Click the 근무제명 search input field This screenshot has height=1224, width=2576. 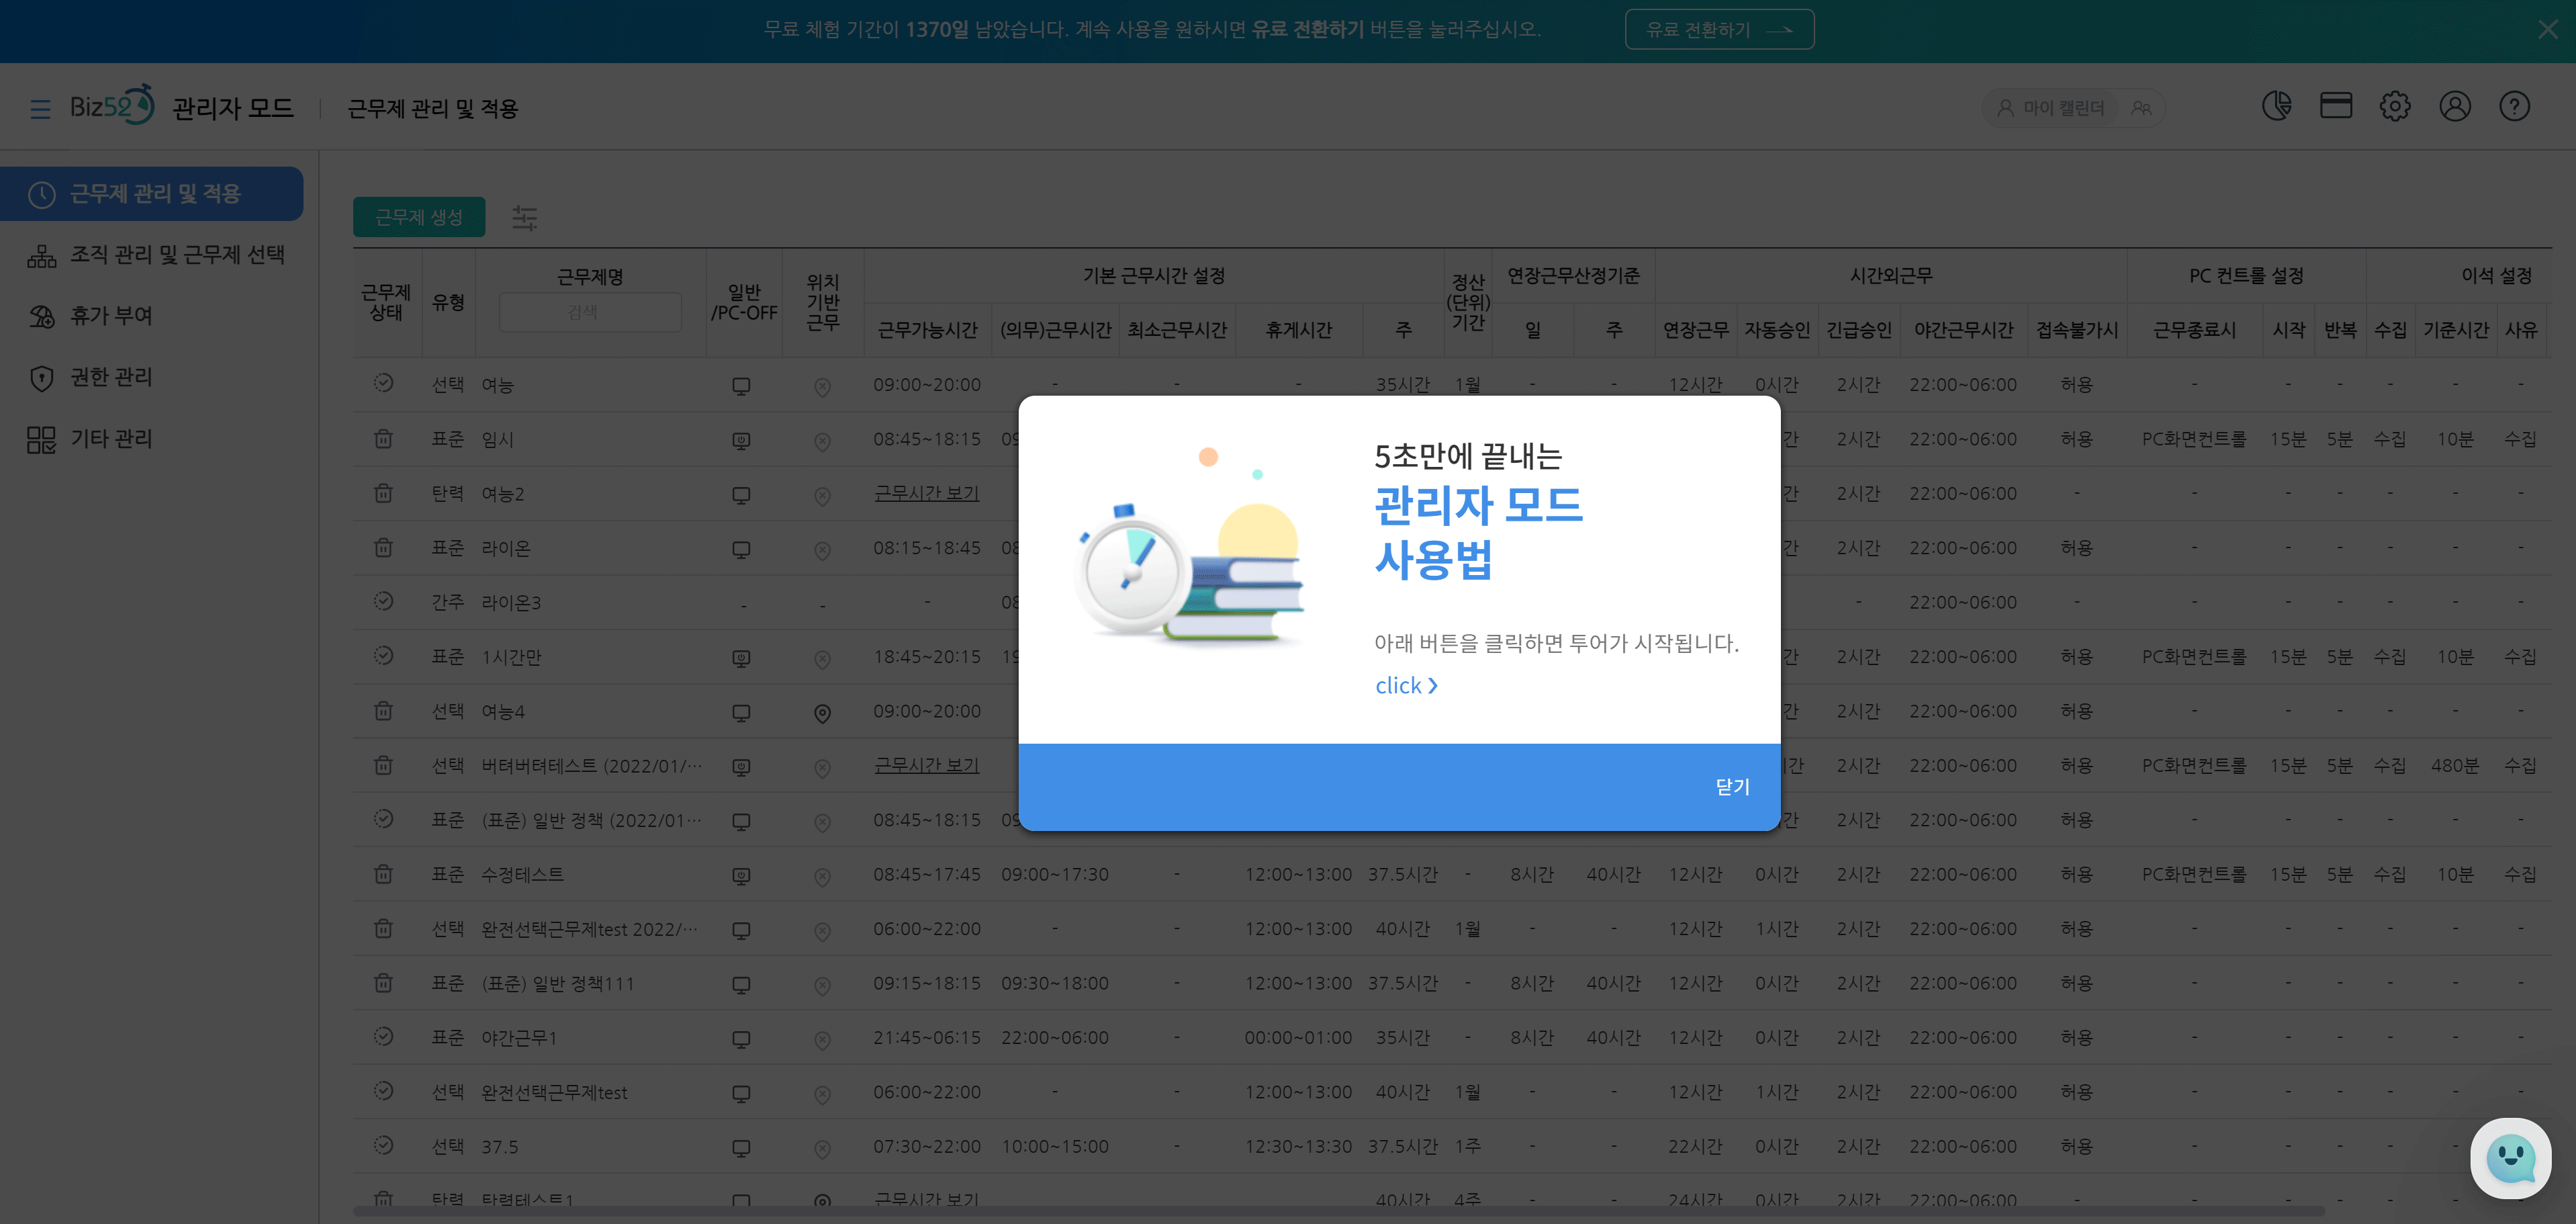coord(590,312)
